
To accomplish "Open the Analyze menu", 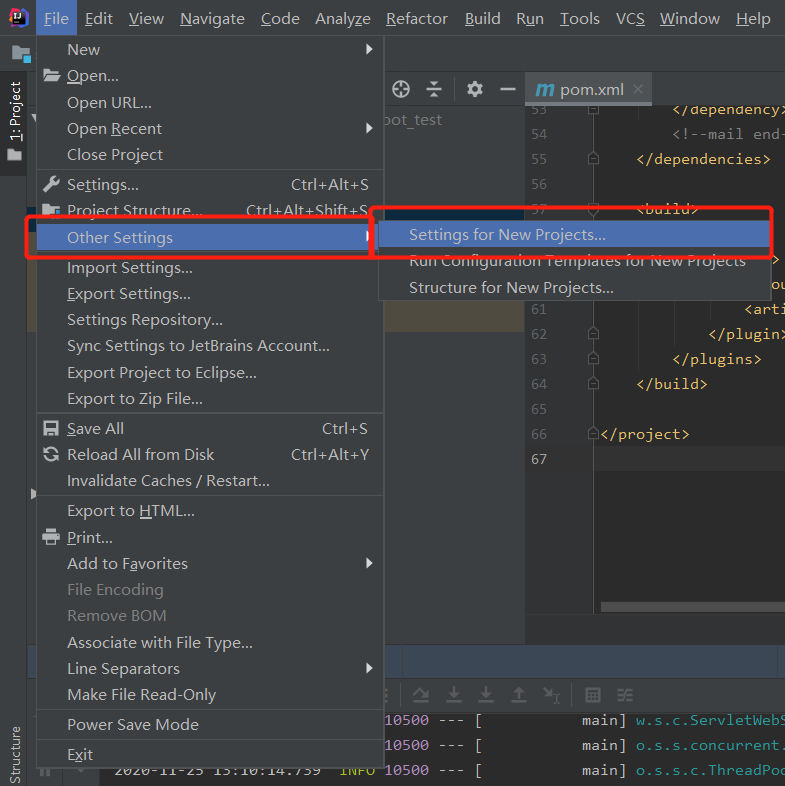I will (x=343, y=19).
